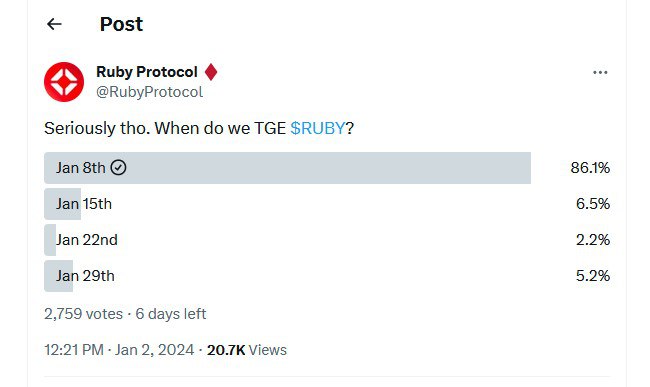Select the Jan 8th poll option
This screenshot has height=387, width=650.
pos(327,168)
